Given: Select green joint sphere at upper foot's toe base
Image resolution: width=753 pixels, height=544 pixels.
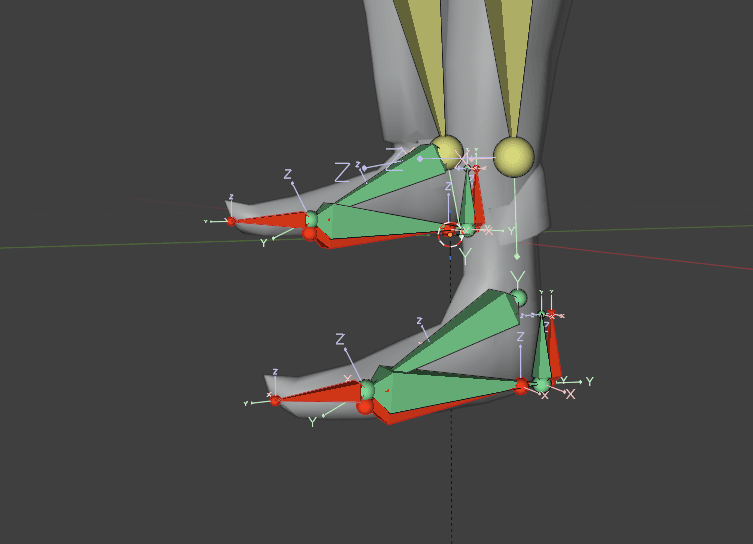Looking at the screenshot, I should pyautogui.click(x=312, y=219).
